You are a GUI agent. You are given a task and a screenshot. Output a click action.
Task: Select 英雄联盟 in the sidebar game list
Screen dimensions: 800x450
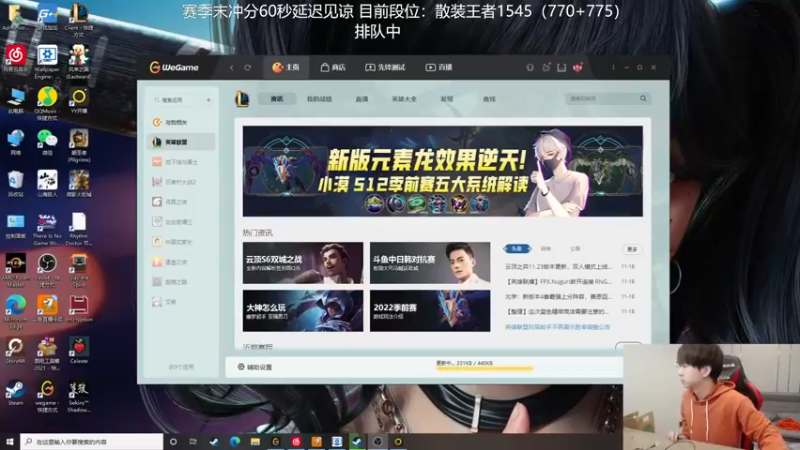click(x=181, y=142)
